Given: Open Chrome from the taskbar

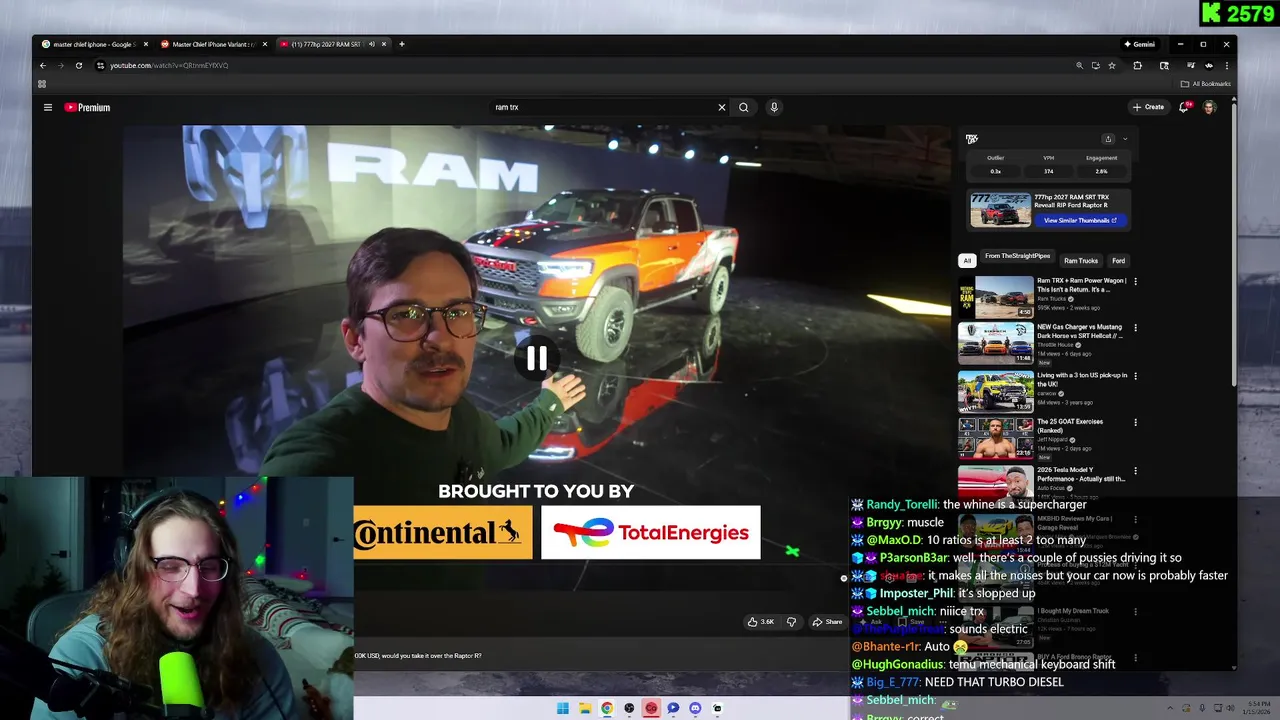Looking at the screenshot, I should [x=607, y=708].
